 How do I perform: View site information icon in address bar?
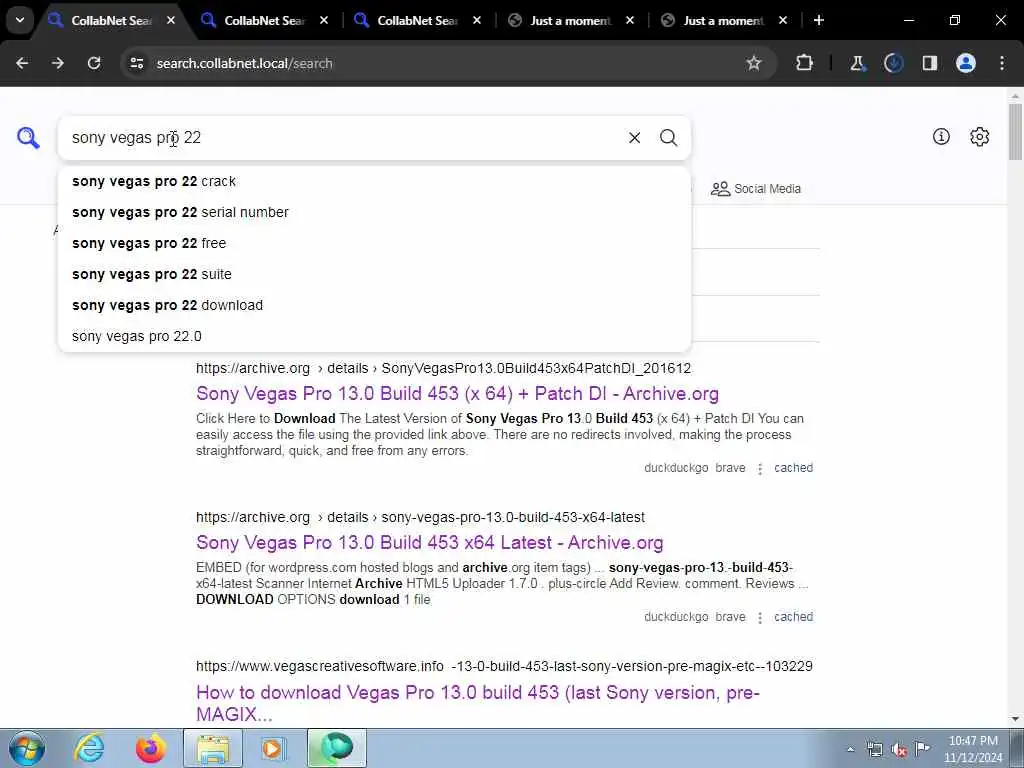click(136, 63)
